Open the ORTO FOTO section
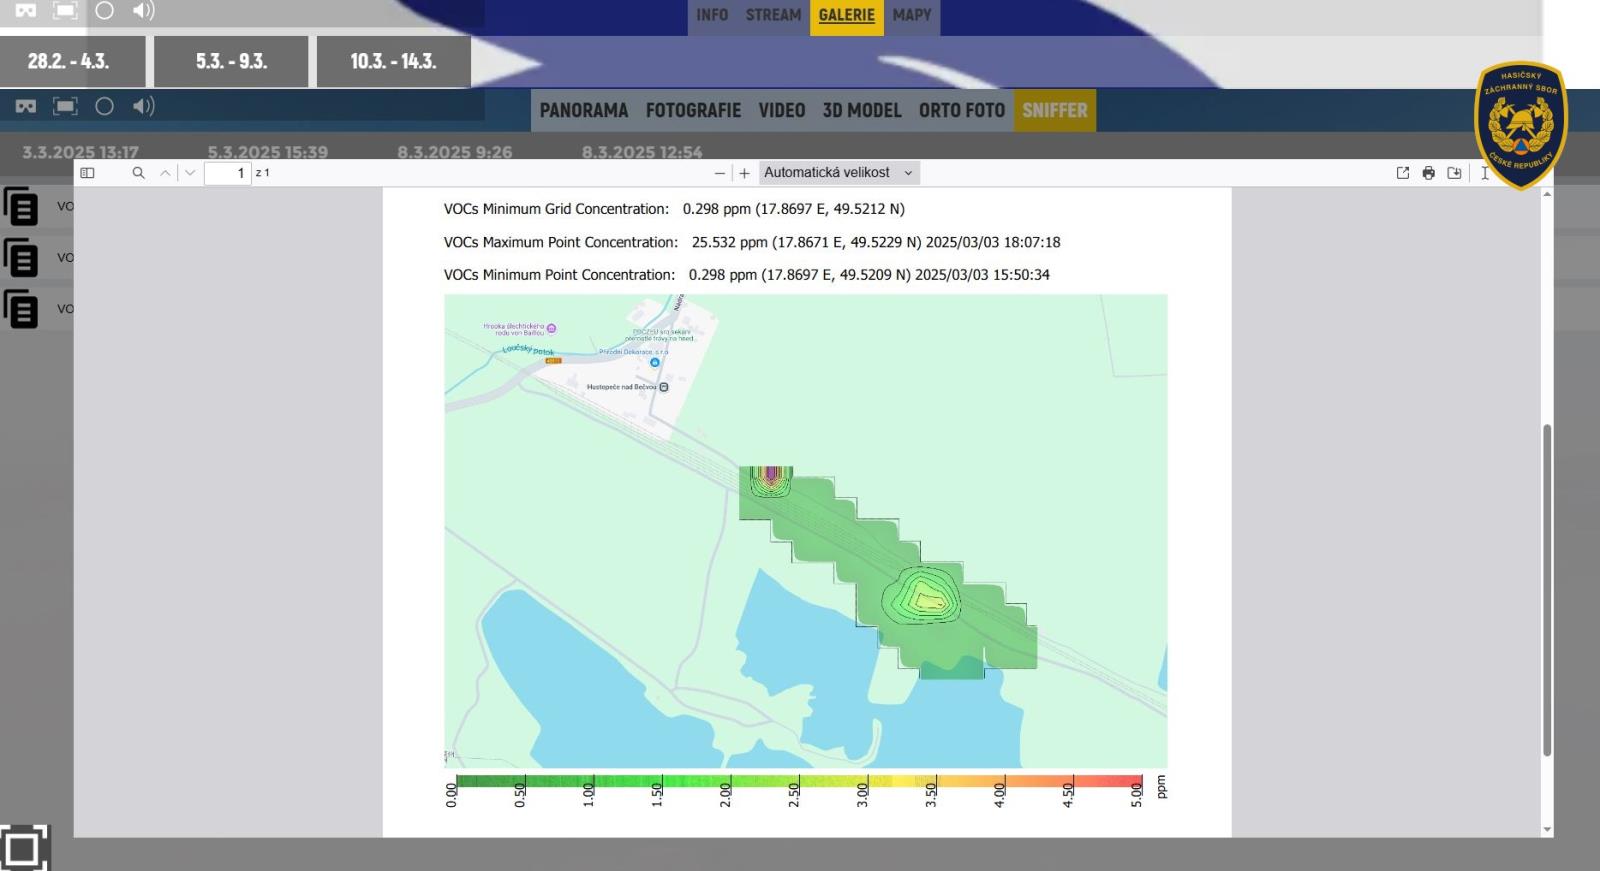Viewport: 1600px width, 871px height. (961, 110)
